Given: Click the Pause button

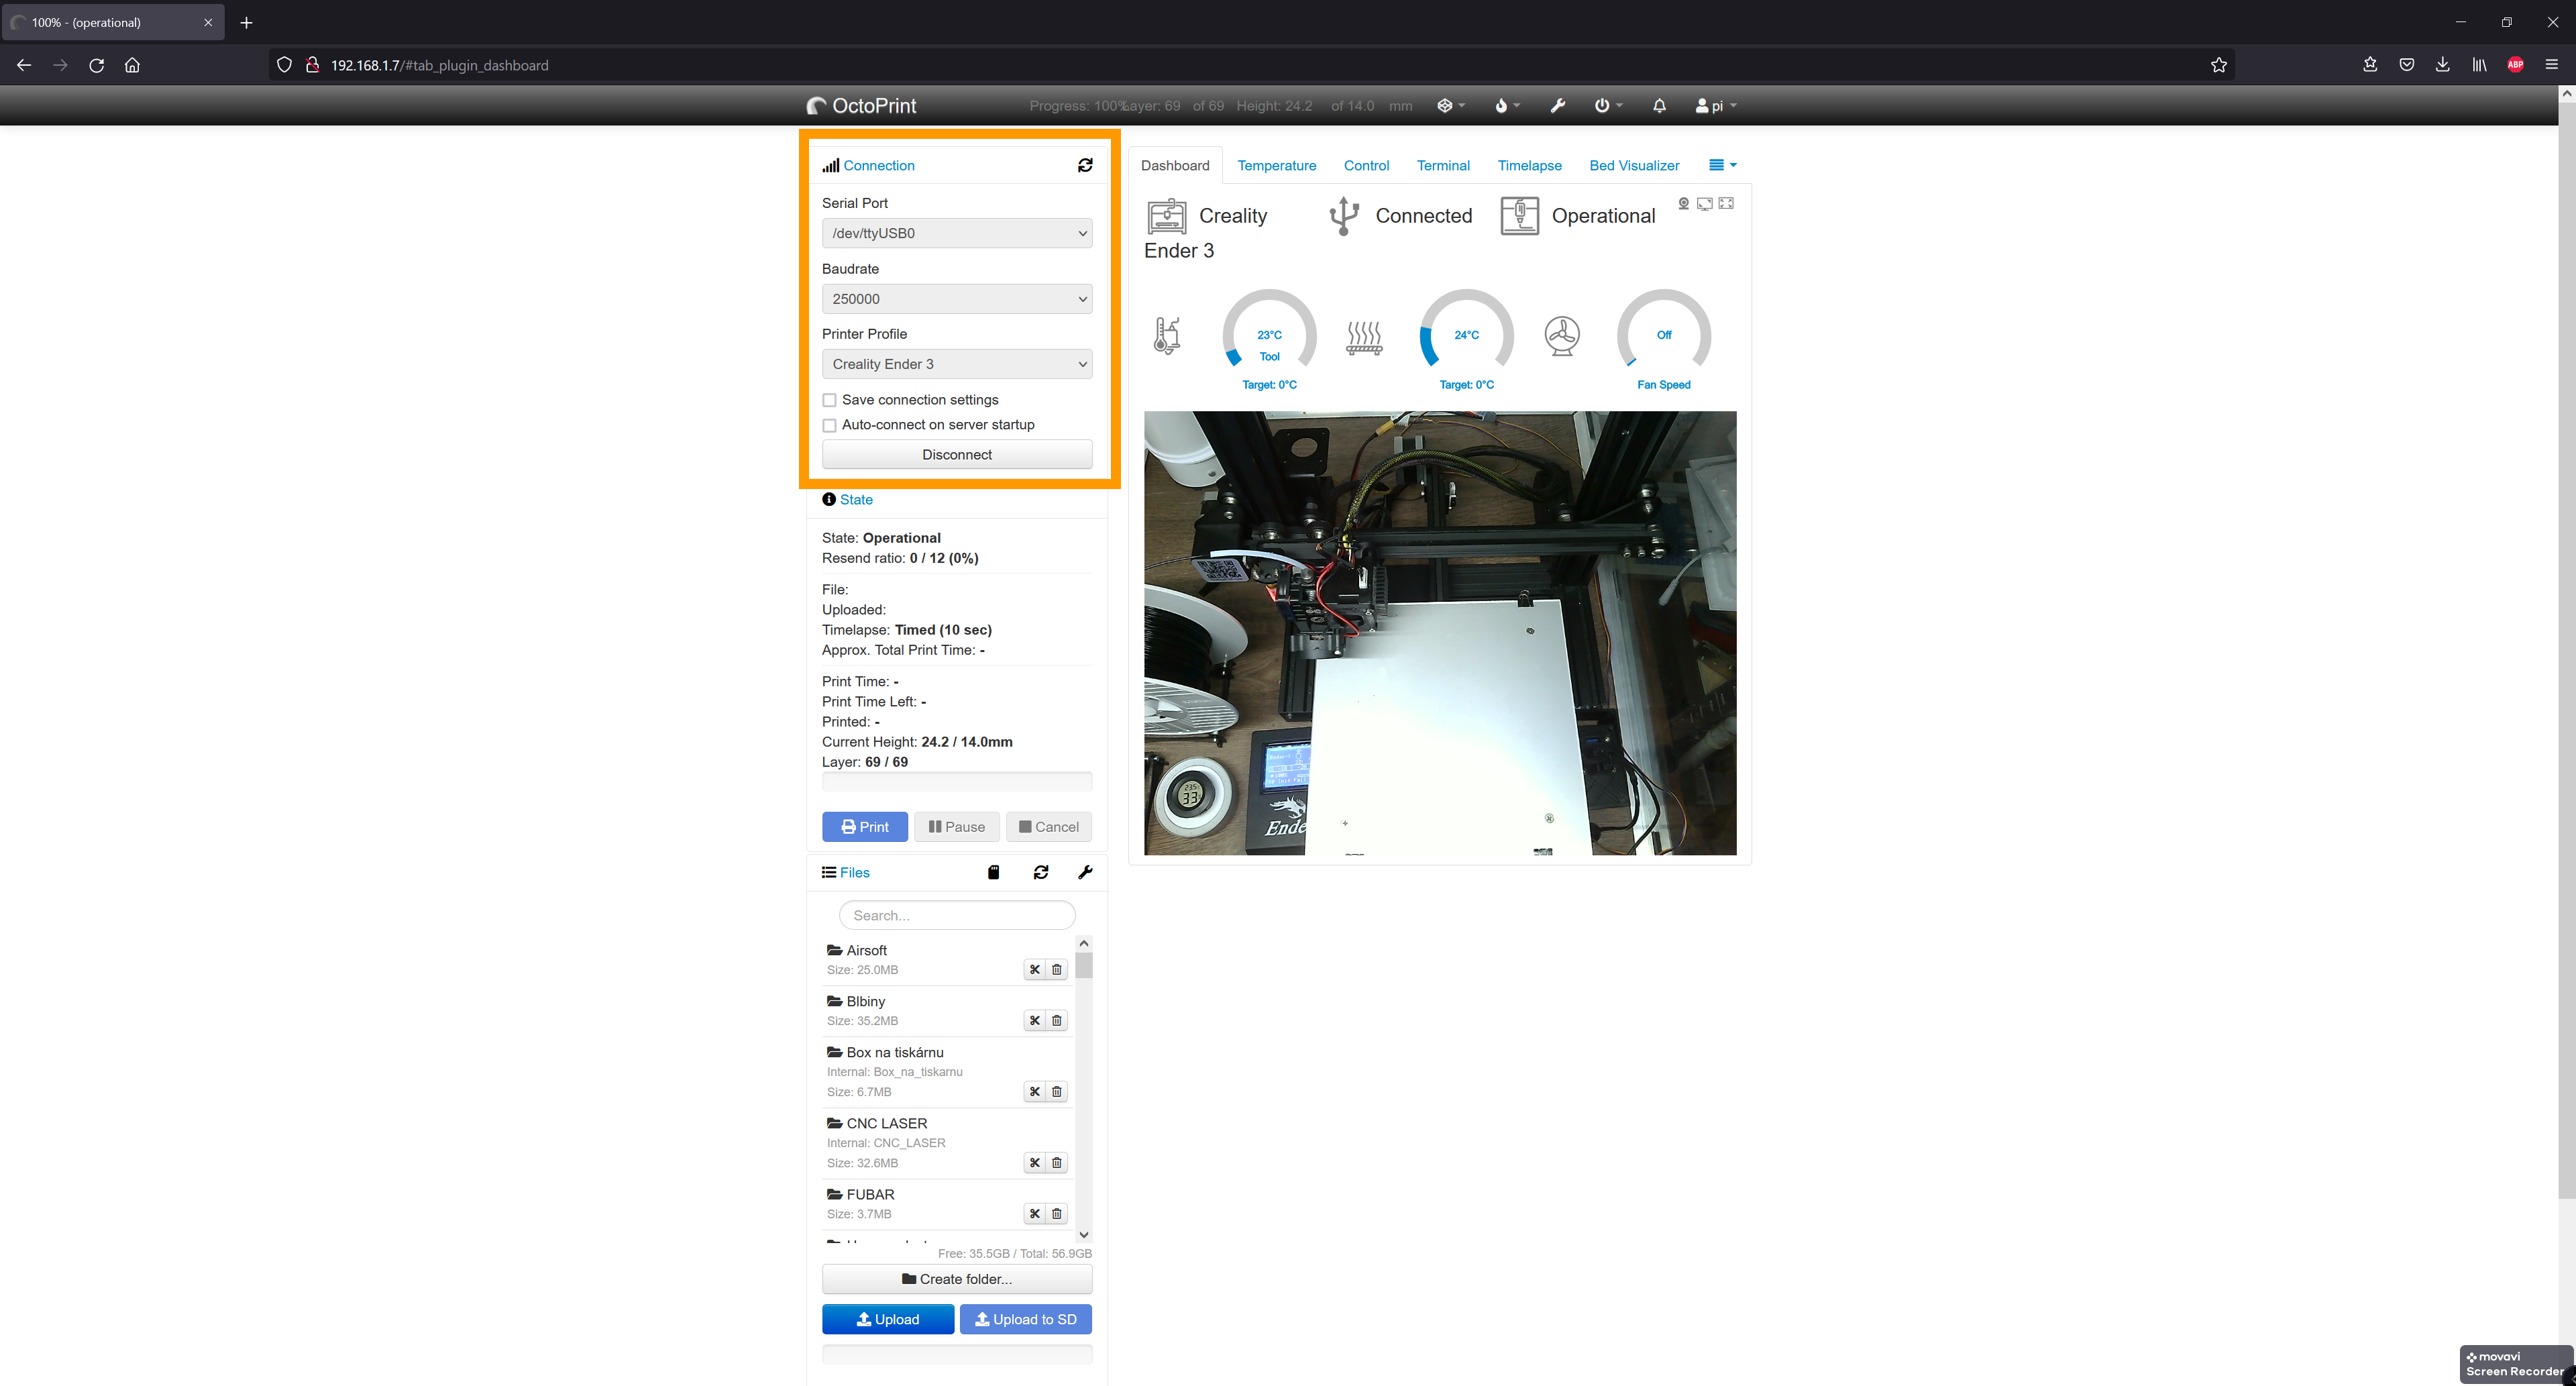Looking at the screenshot, I should 956,827.
